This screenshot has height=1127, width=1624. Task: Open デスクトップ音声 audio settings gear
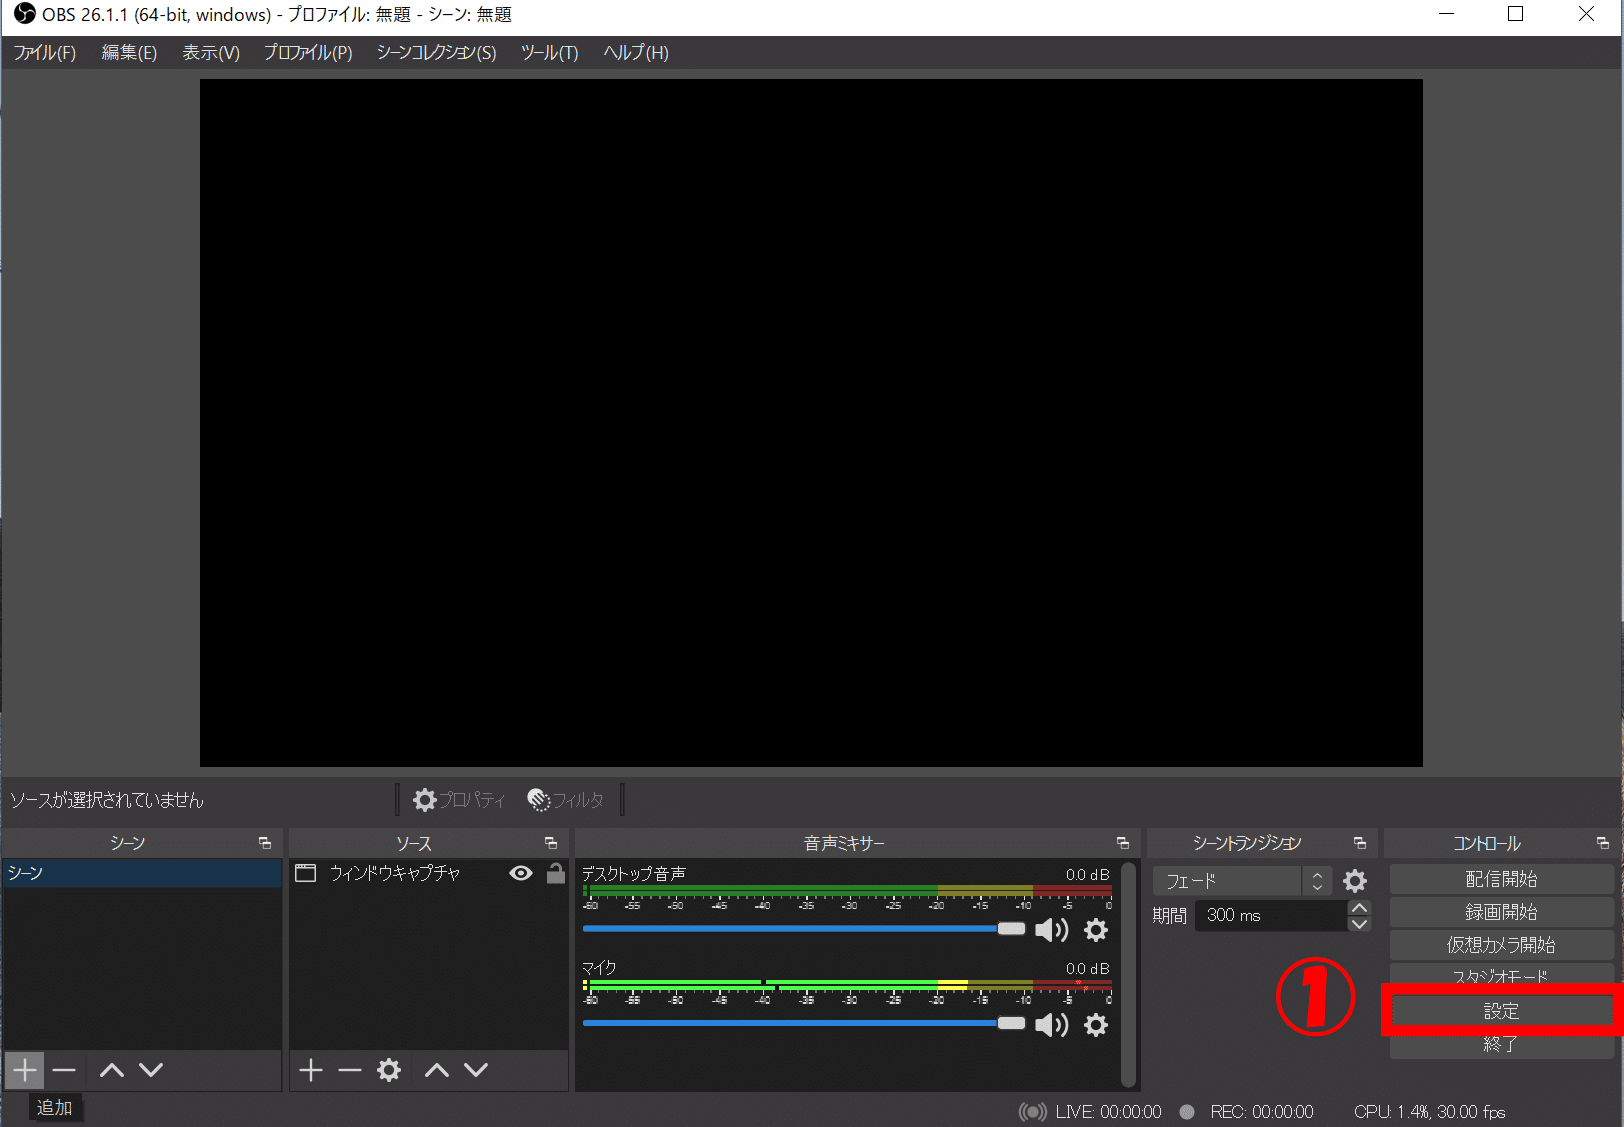pos(1096,930)
